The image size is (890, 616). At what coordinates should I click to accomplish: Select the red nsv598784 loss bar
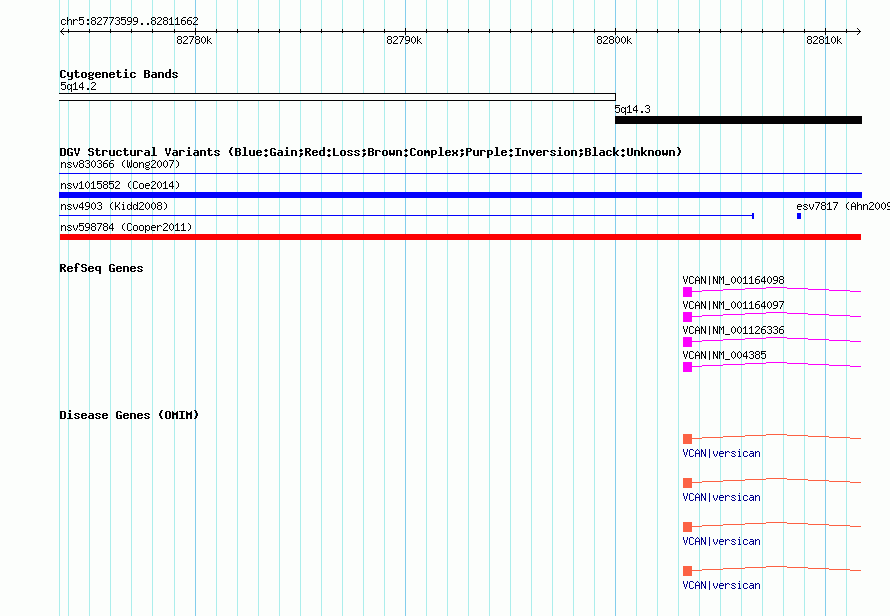(460, 237)
